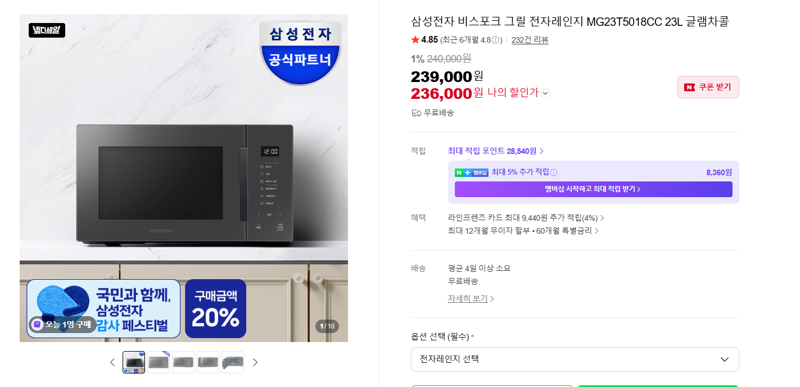The image size is (800, 387).
Task: Expand the 나의 할인가 dropdown arrow
Action: (x=545, y=93)
